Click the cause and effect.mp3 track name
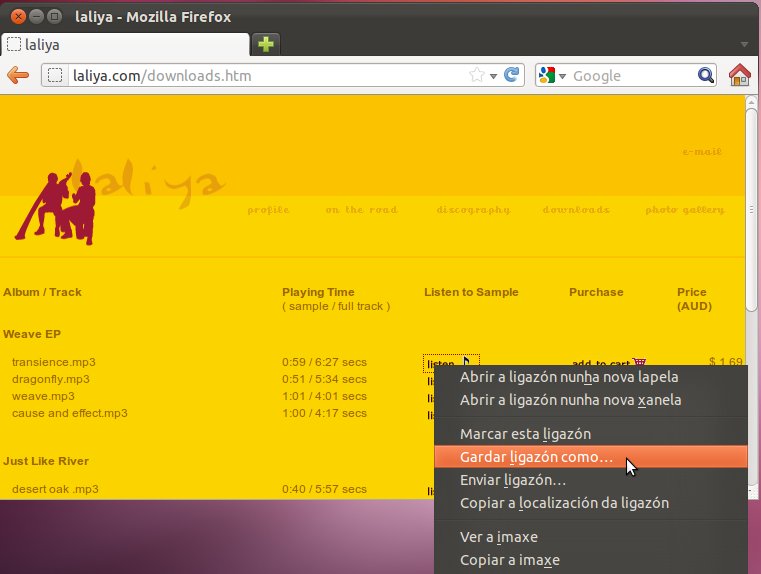 (x=69, y=413)
